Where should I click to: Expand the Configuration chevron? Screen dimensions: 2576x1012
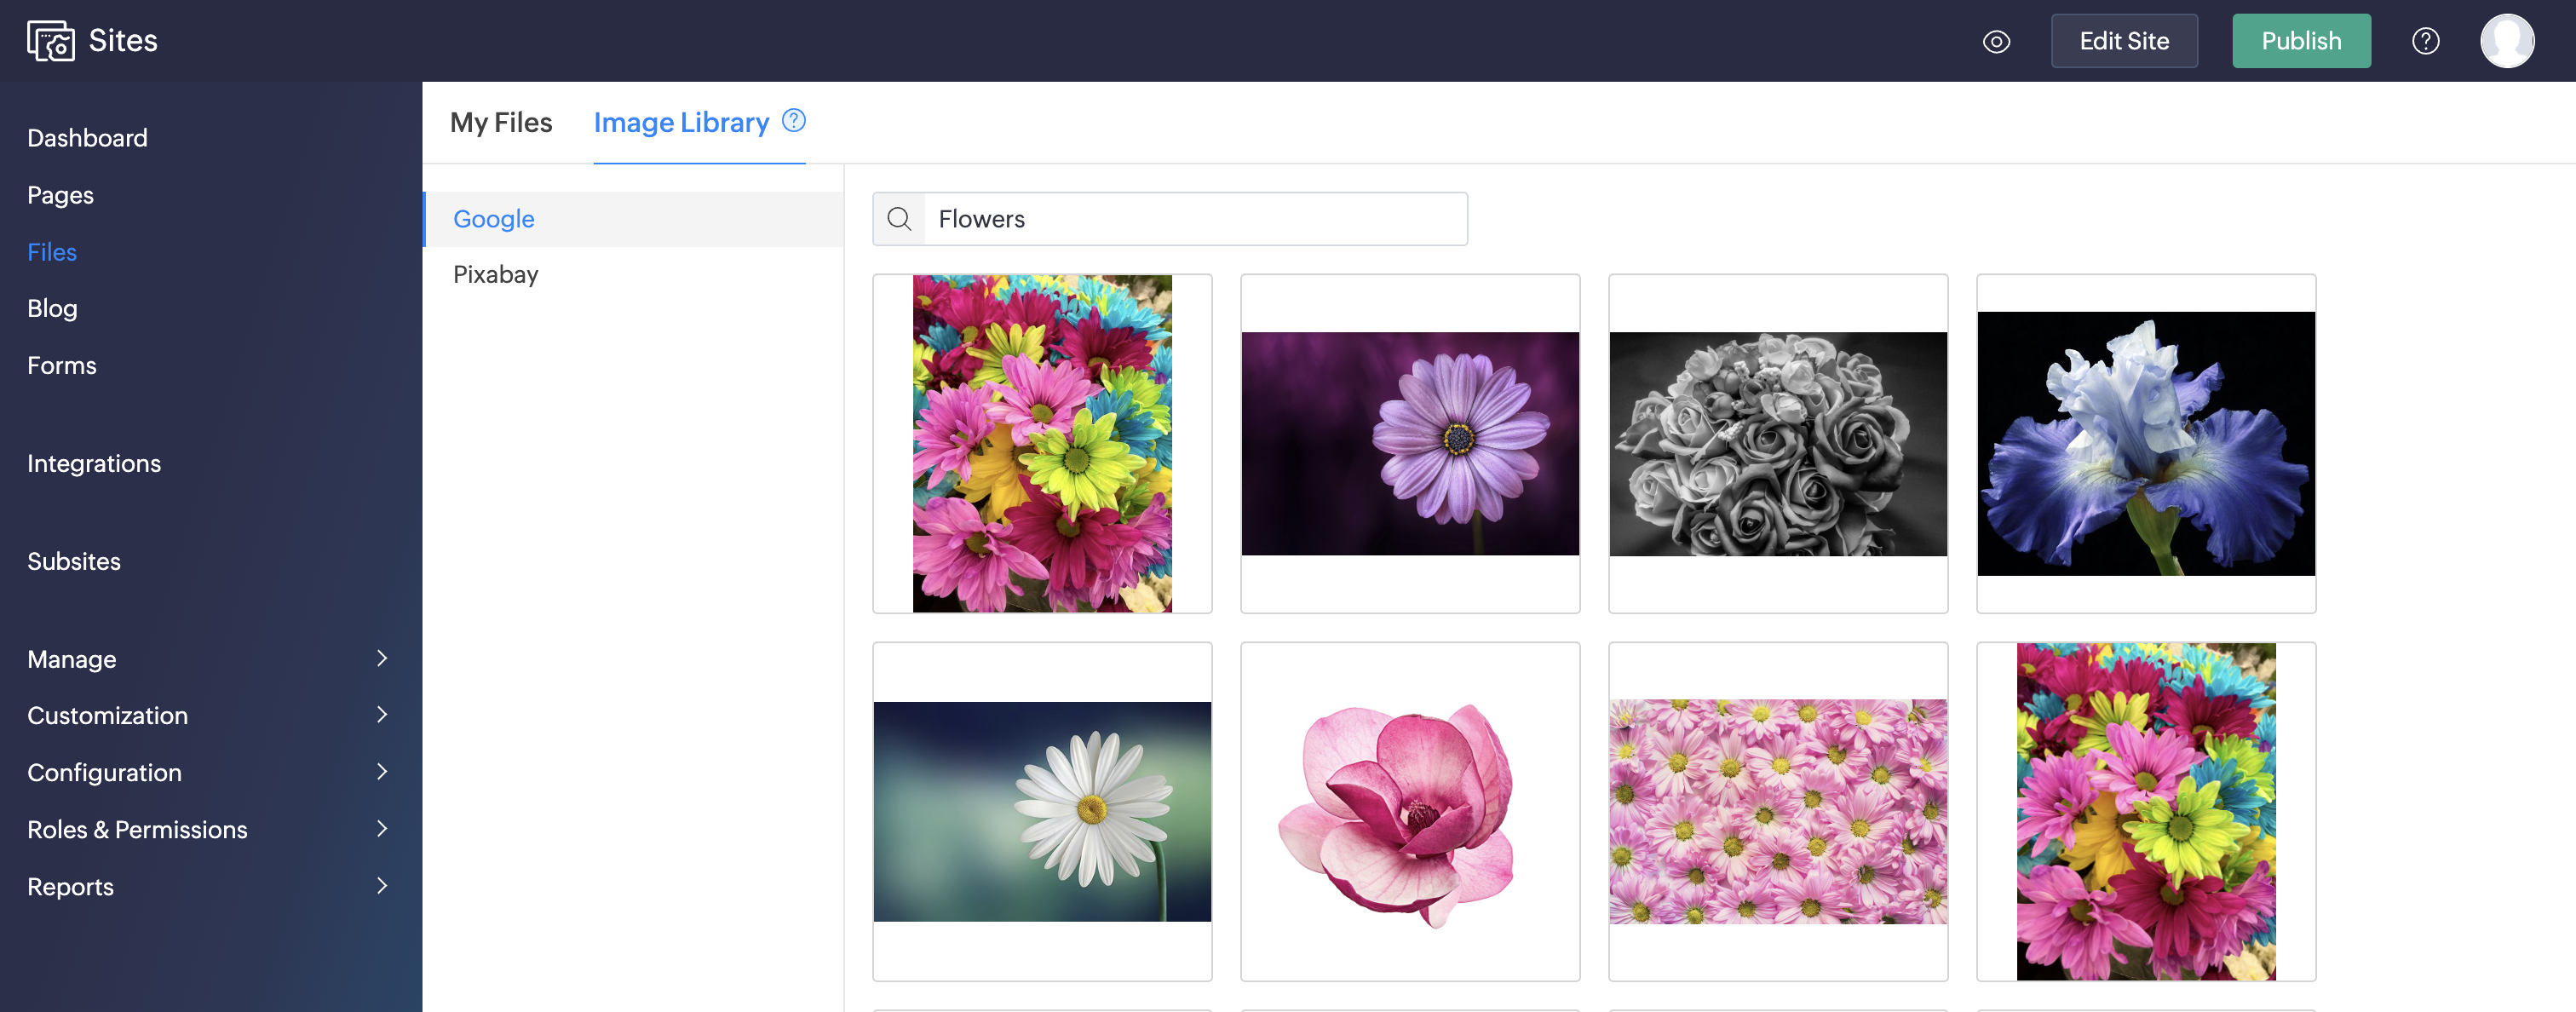pyautogui.click(x=382, y=772)
